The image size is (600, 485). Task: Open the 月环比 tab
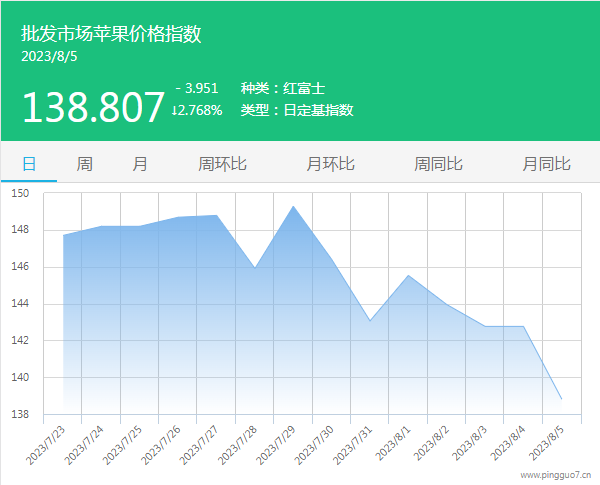point(330,164)
